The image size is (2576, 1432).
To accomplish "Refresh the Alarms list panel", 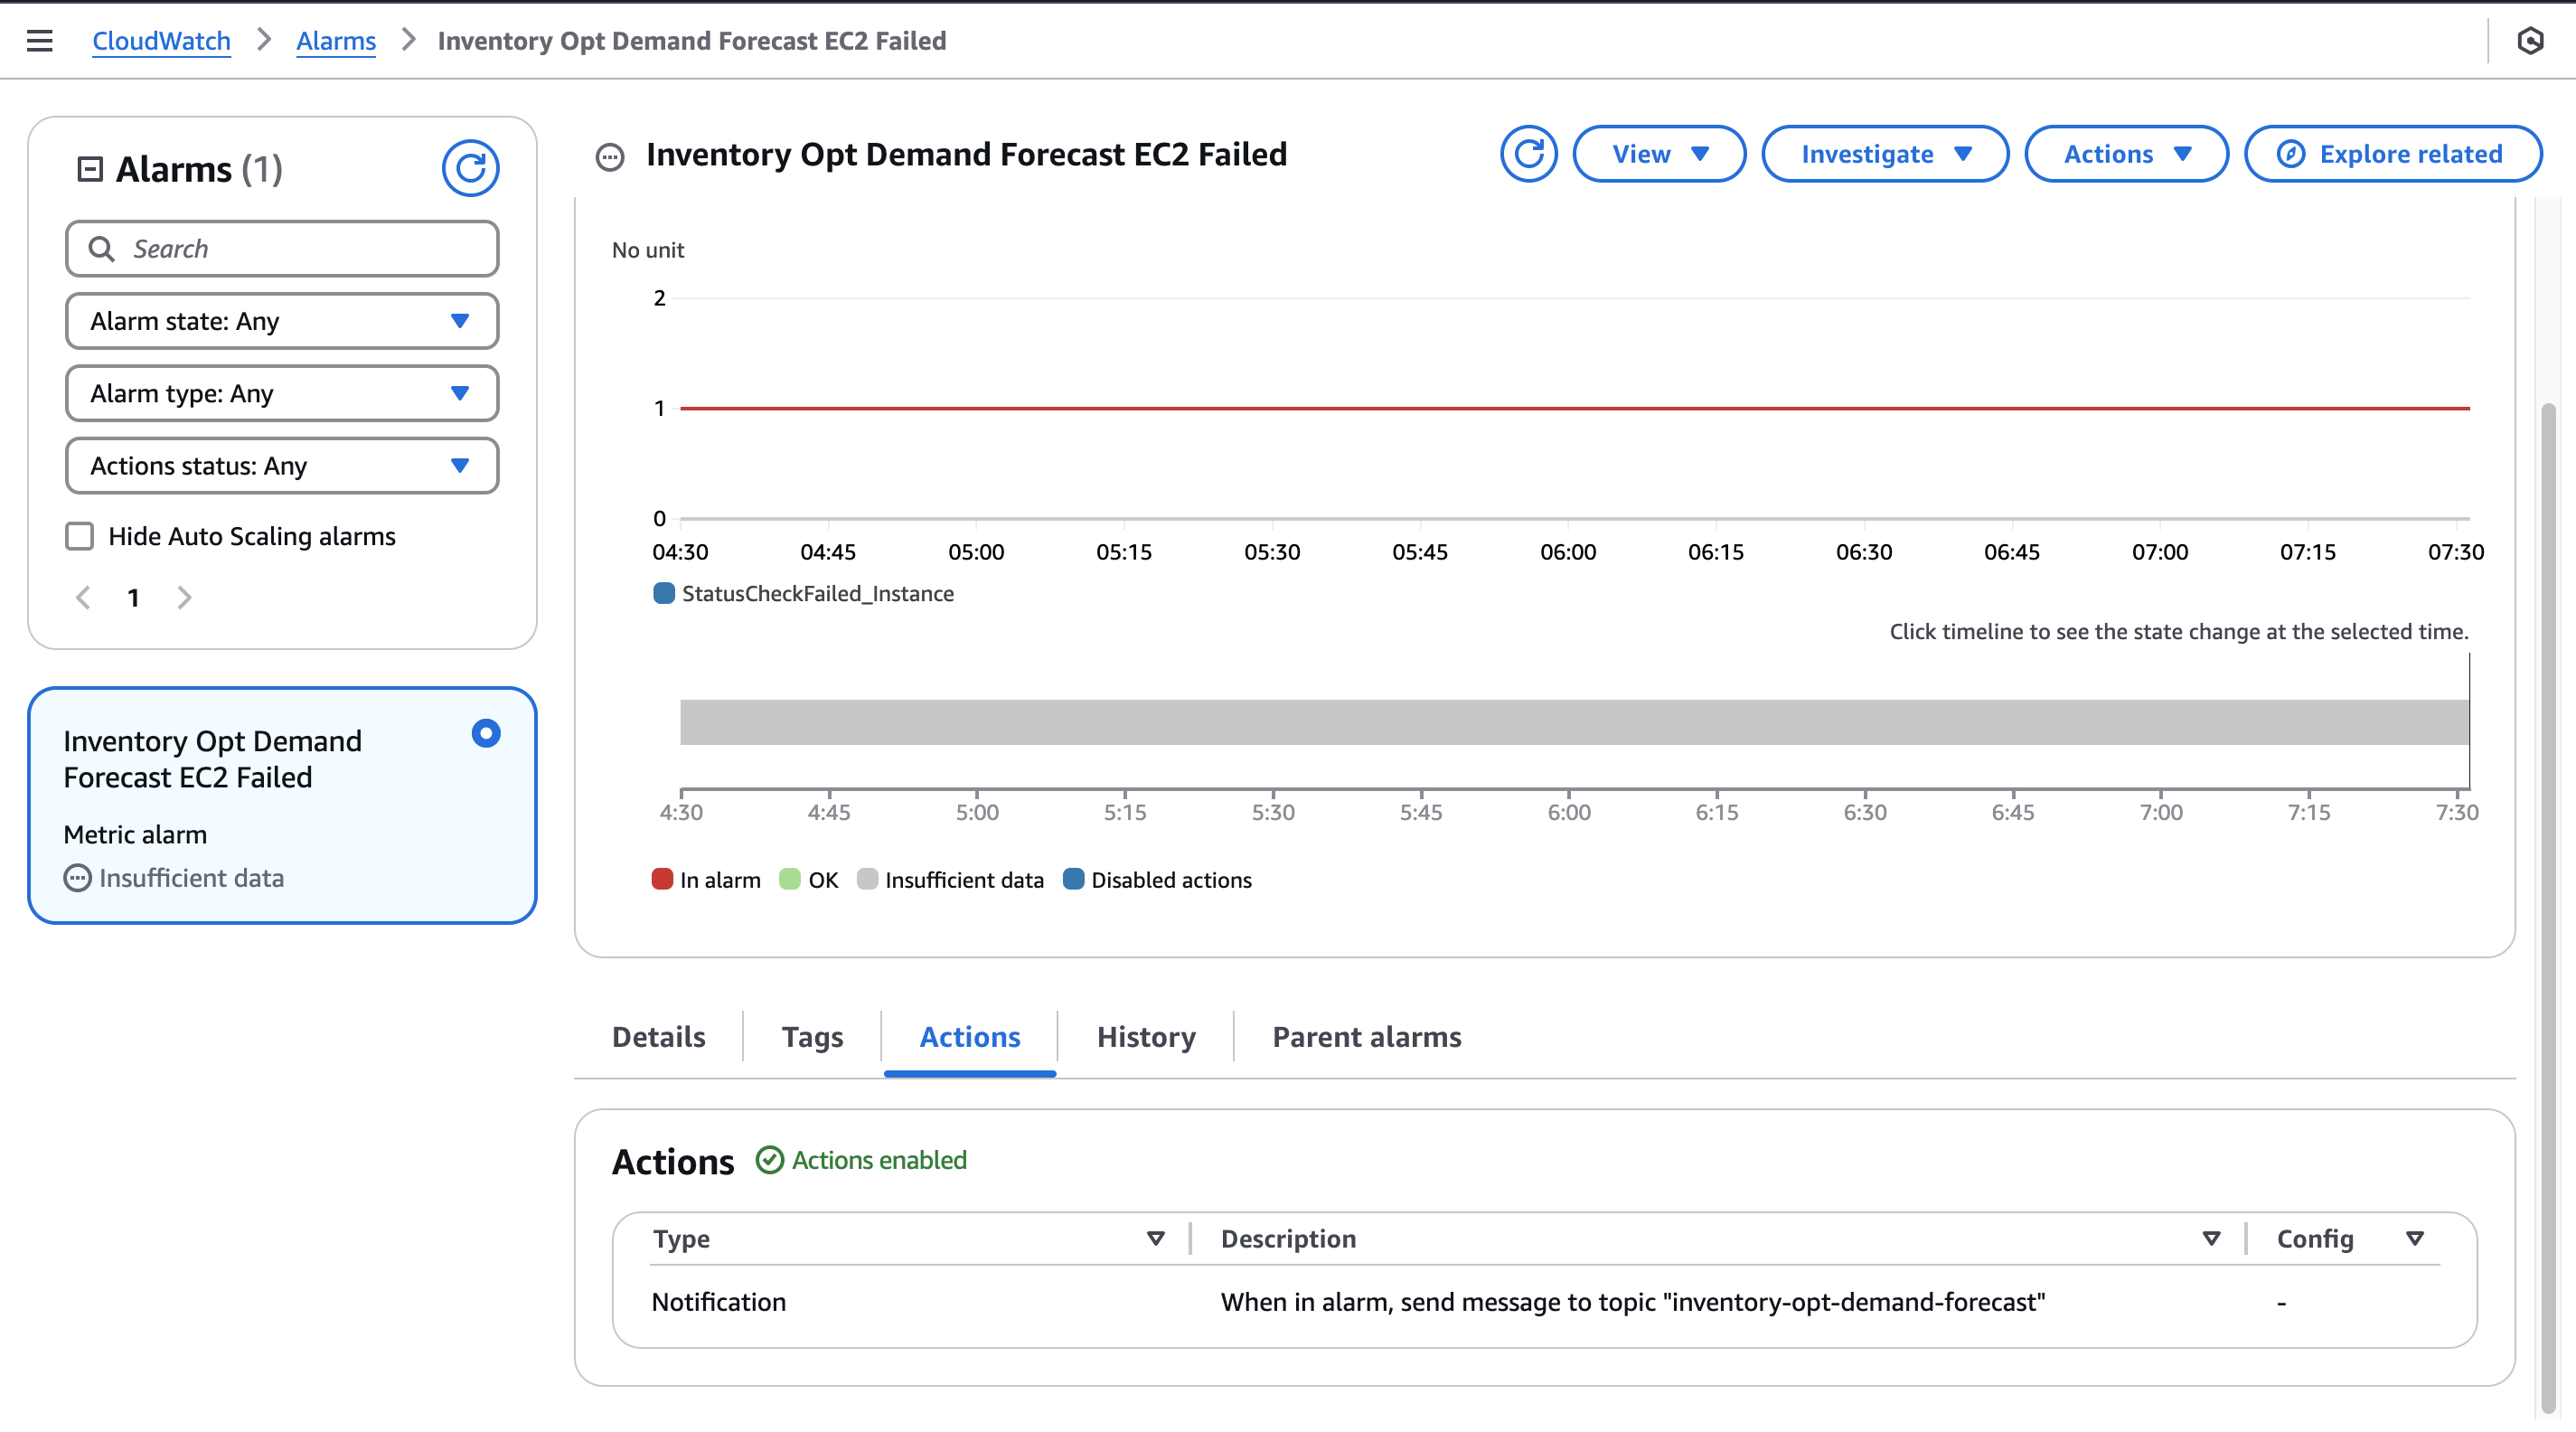I will click(470, 168).
